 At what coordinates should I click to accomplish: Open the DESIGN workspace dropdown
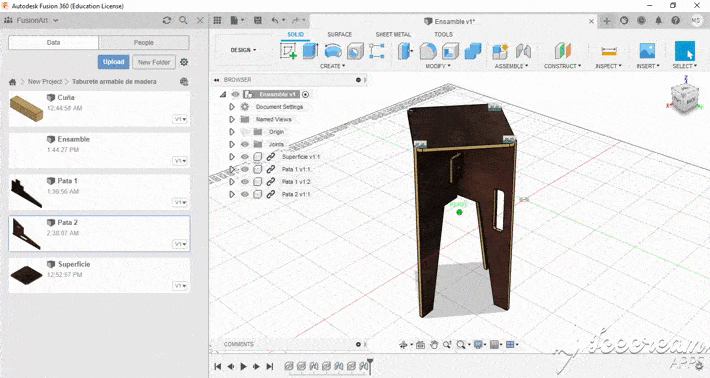click(x=244, y=50)
